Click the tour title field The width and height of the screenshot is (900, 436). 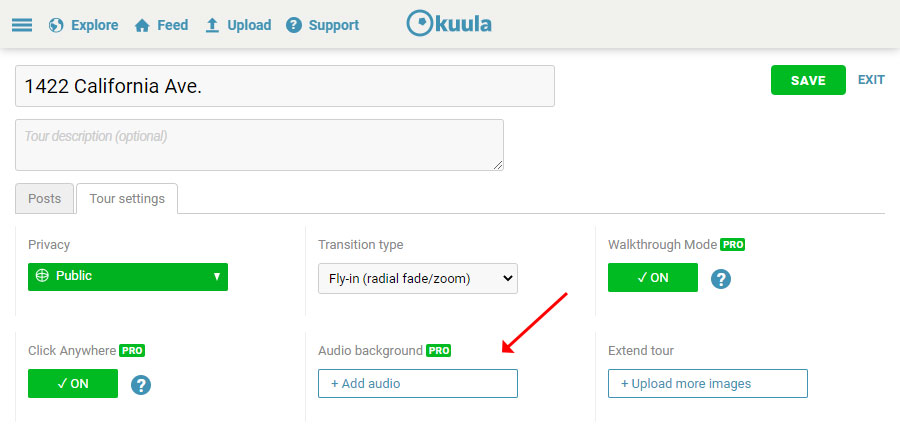click(x=285, y=86)
